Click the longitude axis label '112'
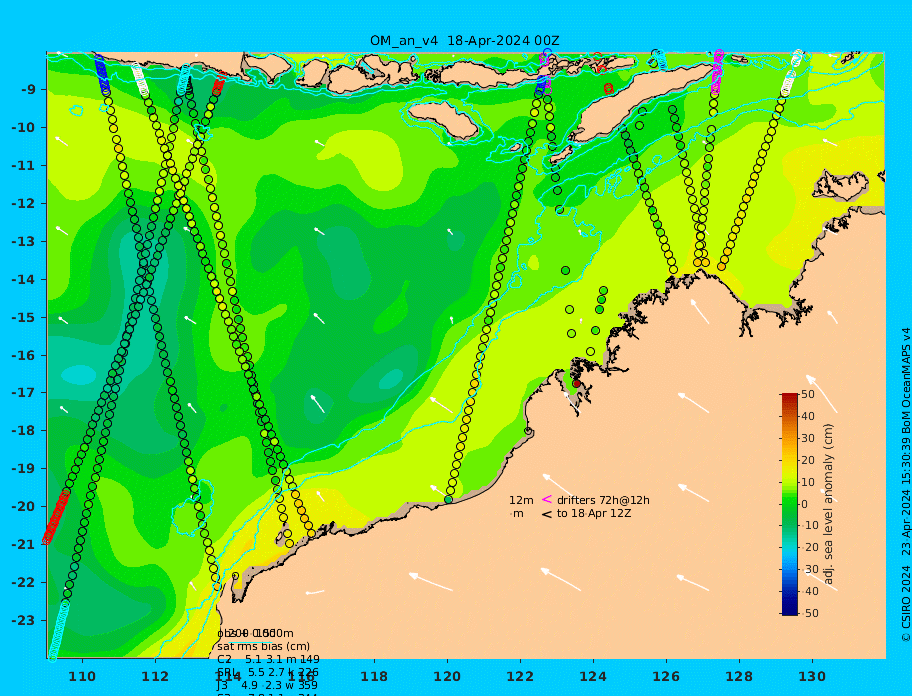 tap(155, 676)
